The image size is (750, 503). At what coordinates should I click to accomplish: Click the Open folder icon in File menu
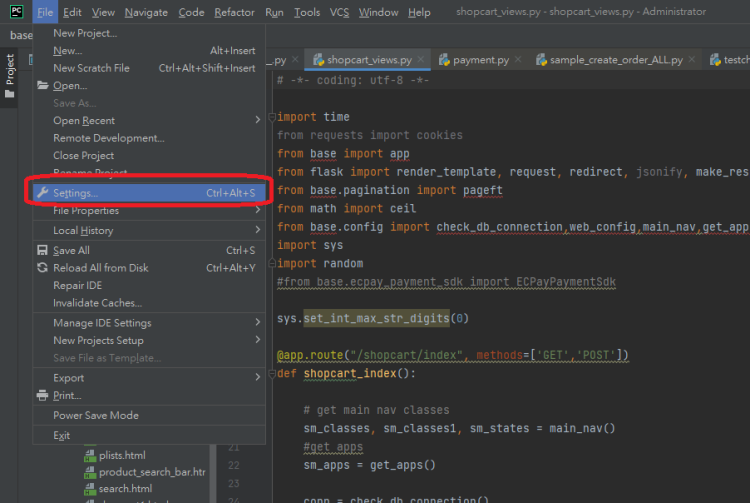tap(42, 86)
